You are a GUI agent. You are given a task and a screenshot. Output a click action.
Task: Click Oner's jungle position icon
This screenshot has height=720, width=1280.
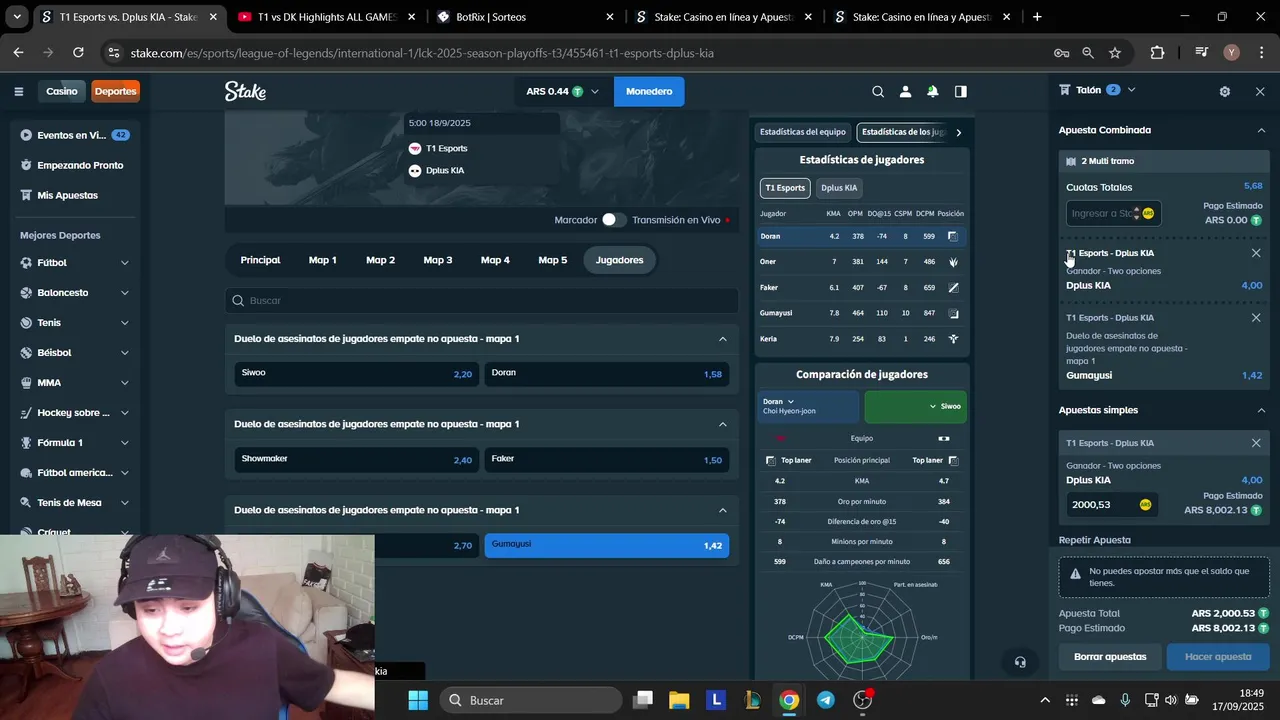pos(953,262)
